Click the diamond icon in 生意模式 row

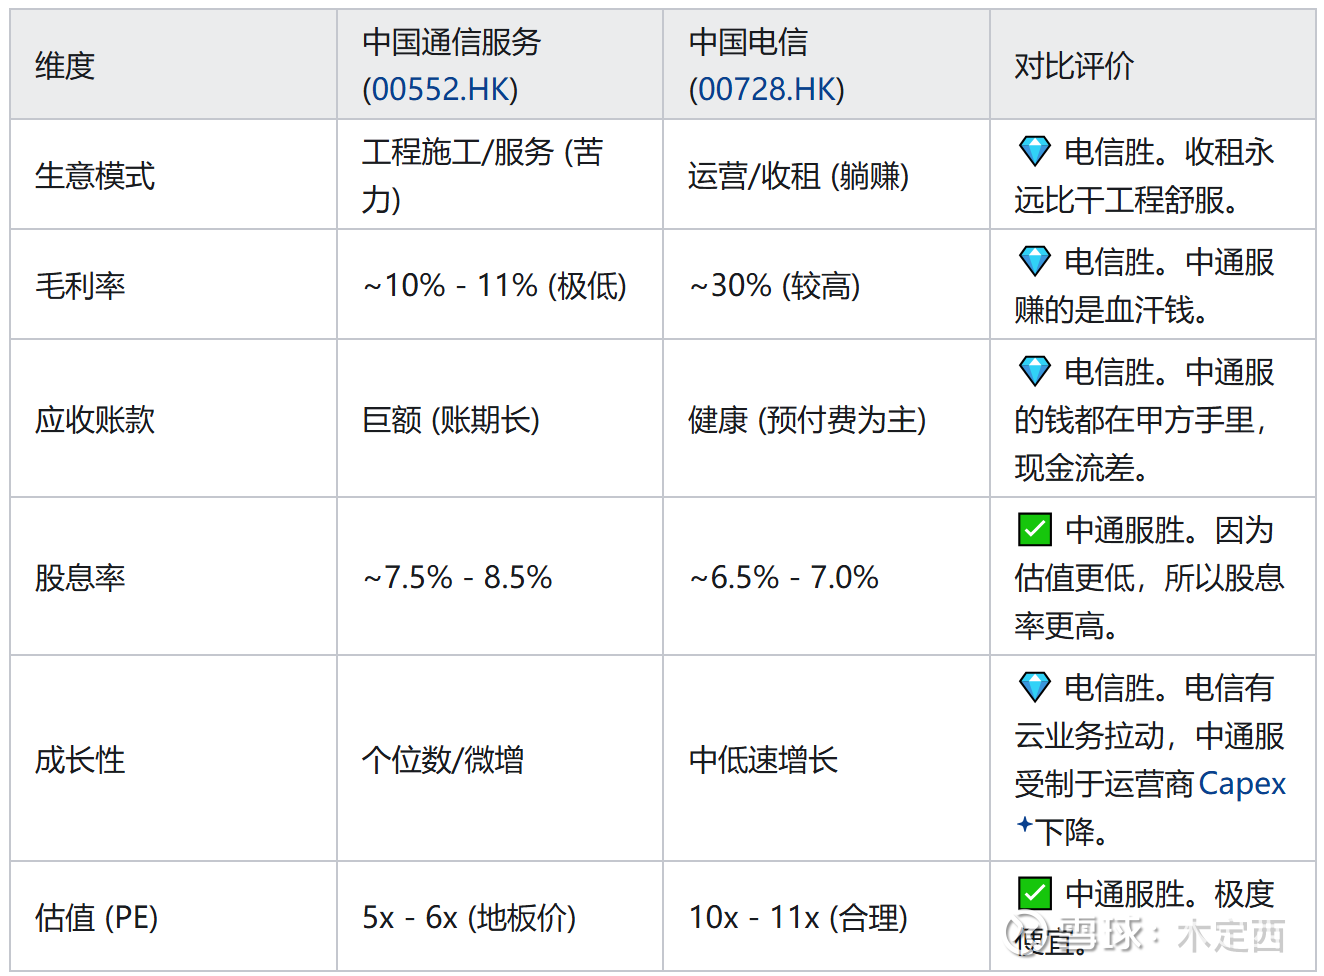(1034, 152)
